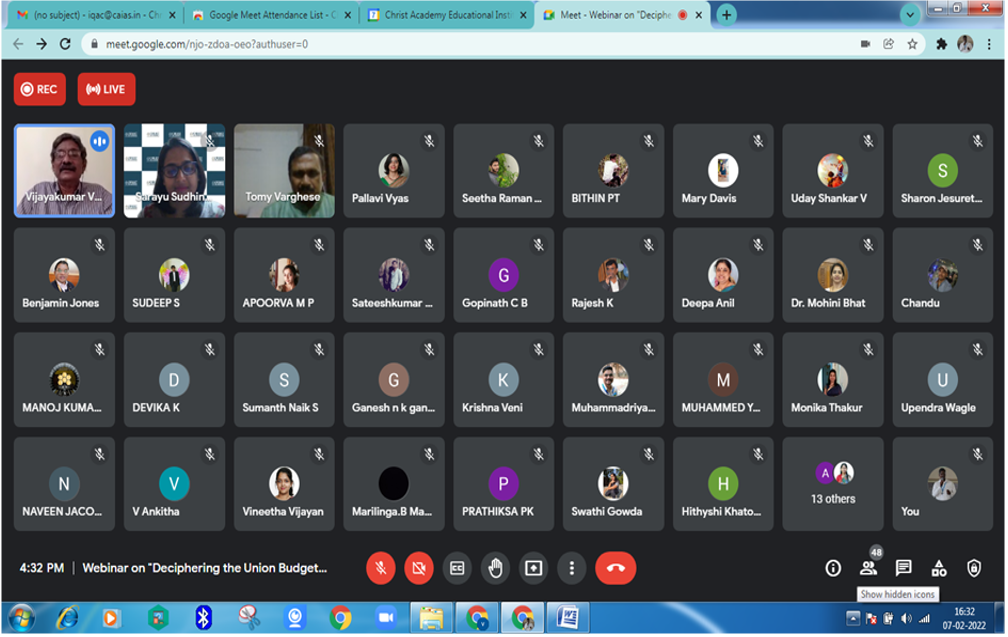
Task: Toggle the camera on or off
Action: click(418, 568)
